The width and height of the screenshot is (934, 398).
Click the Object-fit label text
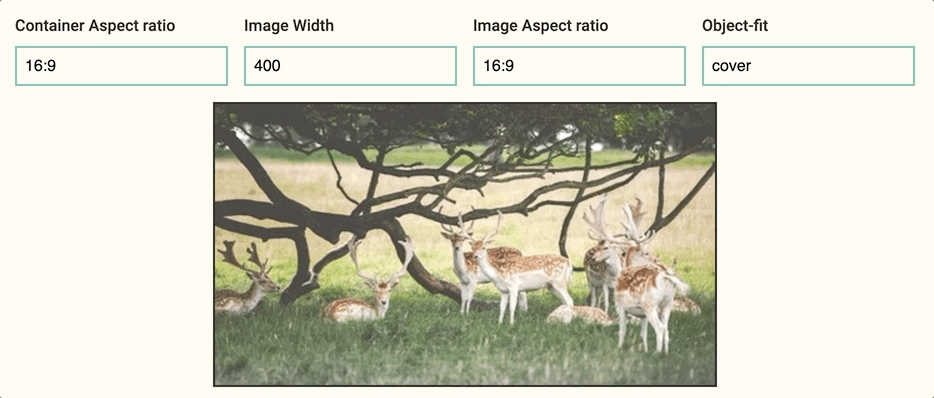point(735,26)
